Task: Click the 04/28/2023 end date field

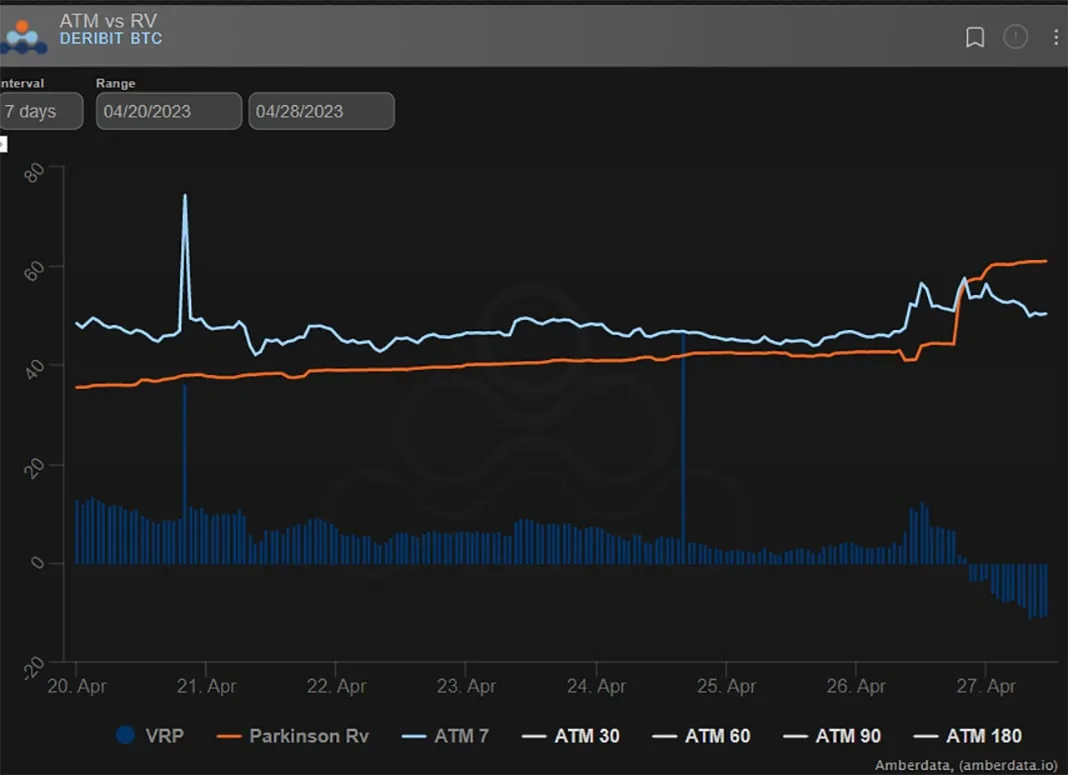Action: (x=321, y=111)
